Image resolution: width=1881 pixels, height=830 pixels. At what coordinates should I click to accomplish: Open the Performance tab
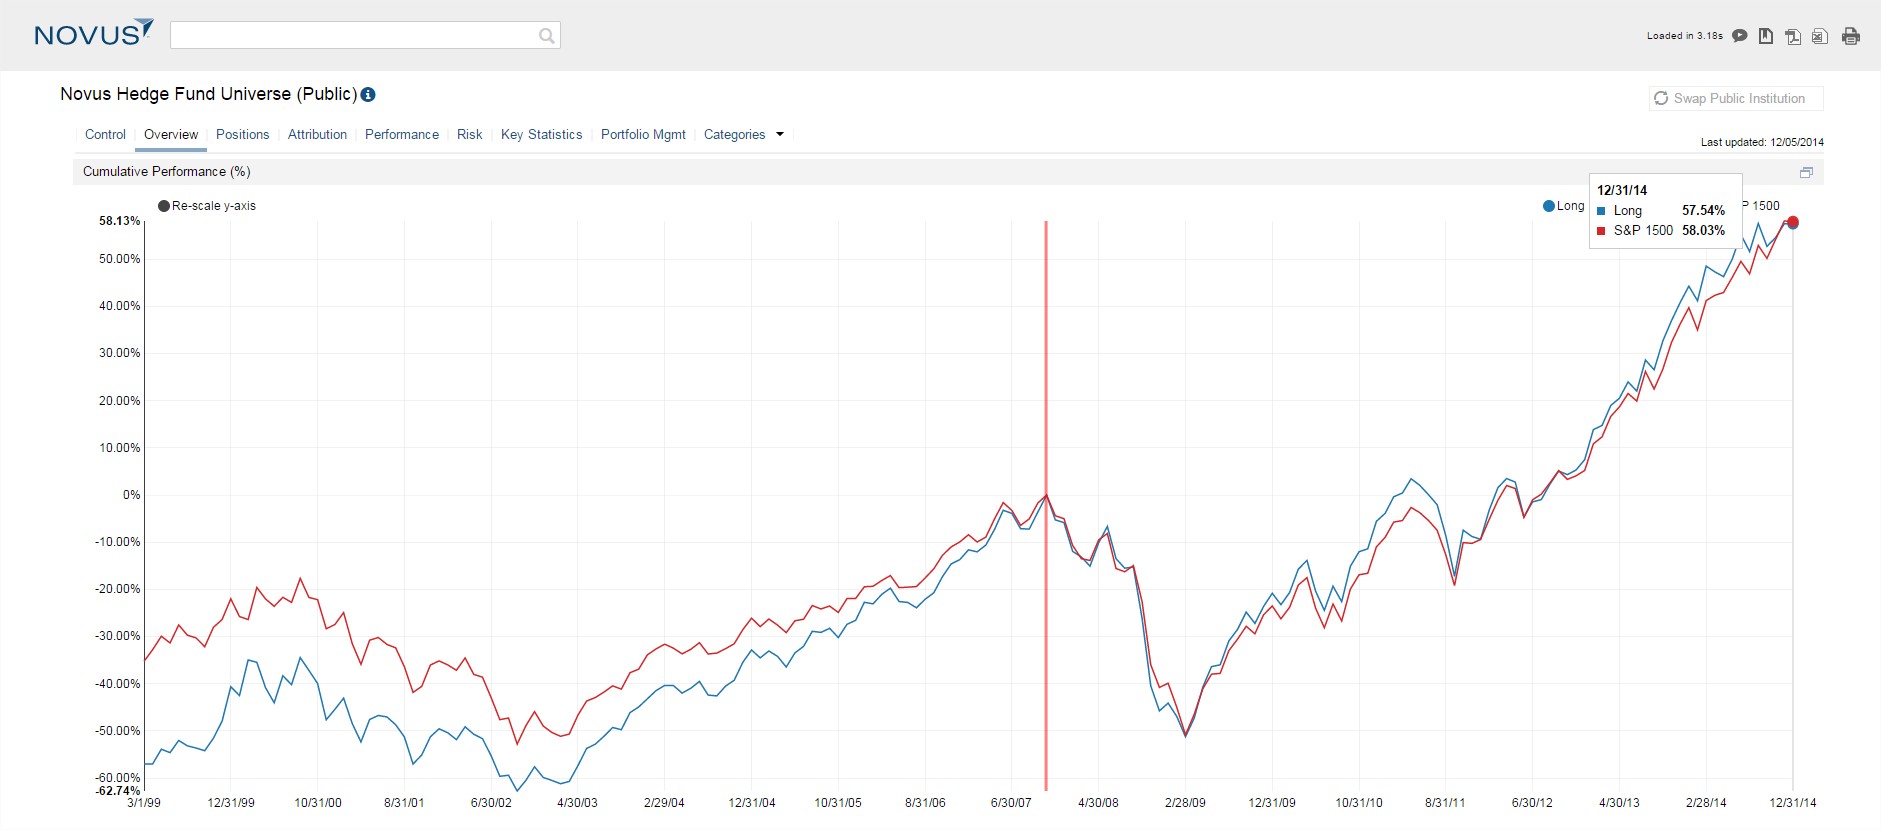coord(402,135)
